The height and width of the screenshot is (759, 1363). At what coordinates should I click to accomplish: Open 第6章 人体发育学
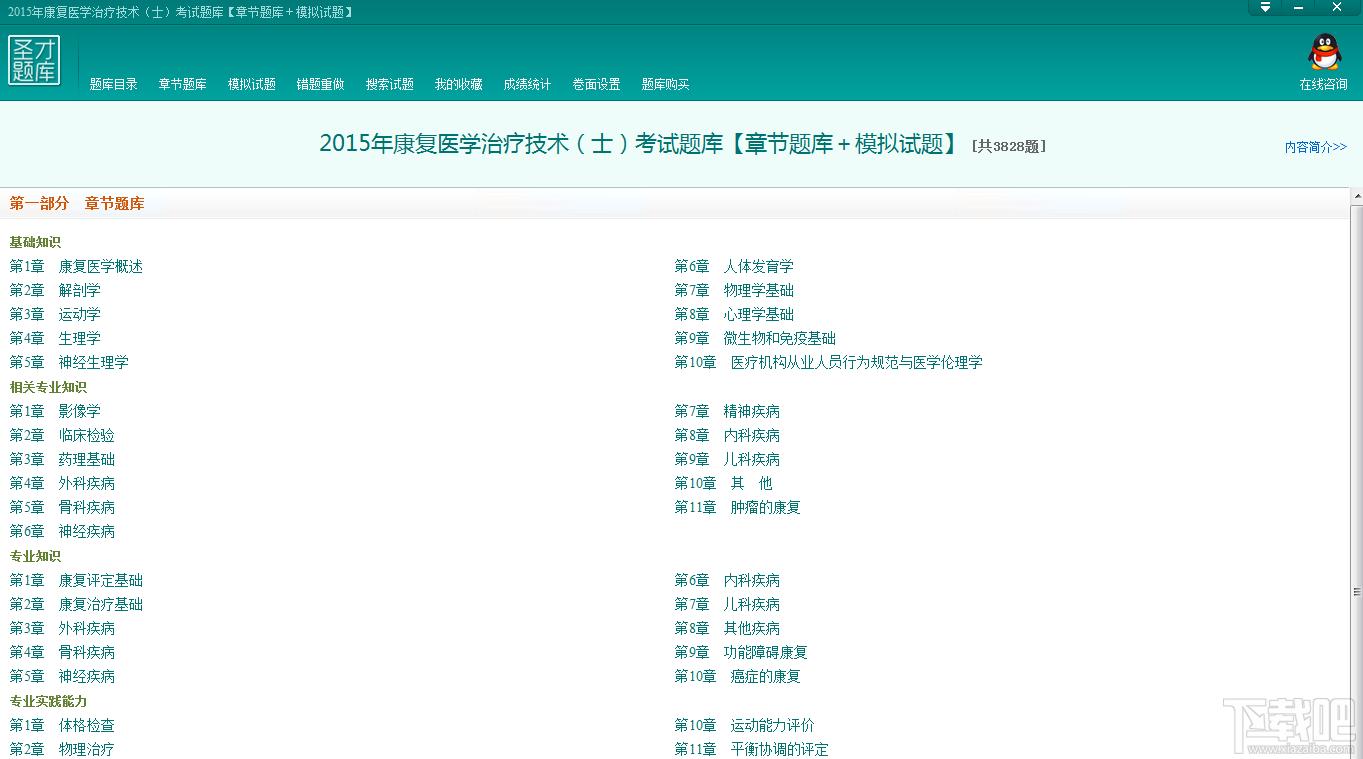coord(734,266)
